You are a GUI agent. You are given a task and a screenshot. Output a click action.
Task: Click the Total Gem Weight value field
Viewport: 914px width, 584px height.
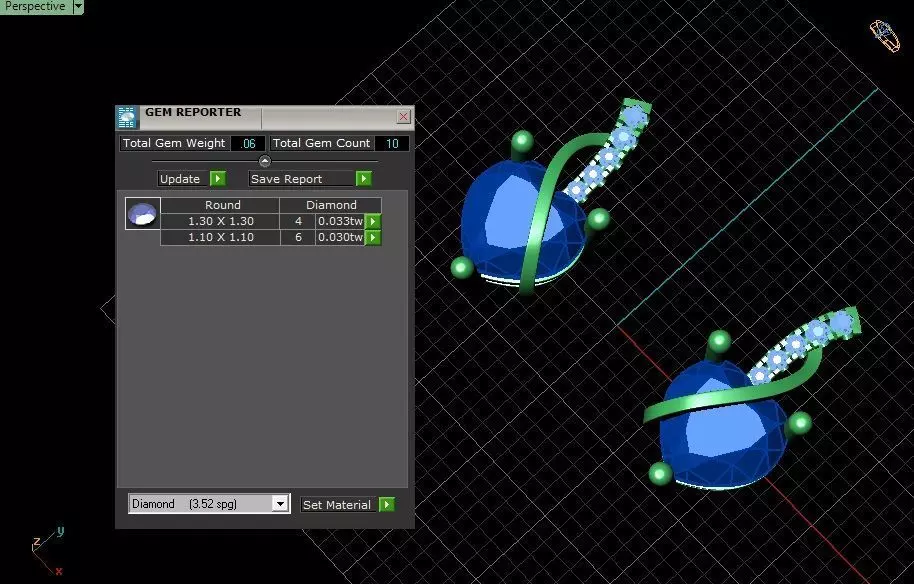click(x=248, y=143)
